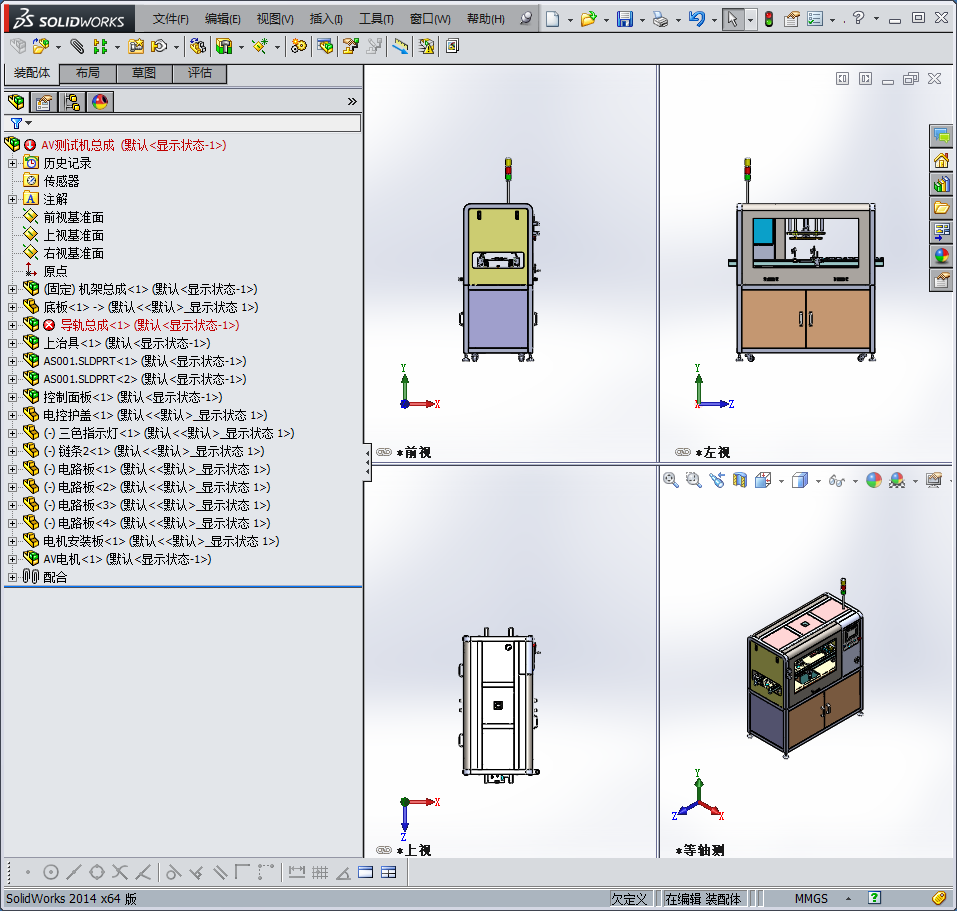Image resolution: width=957 pixels, height=911 pixels.
Task: Expand the 注解 tree node
Action: pos(12,200)
